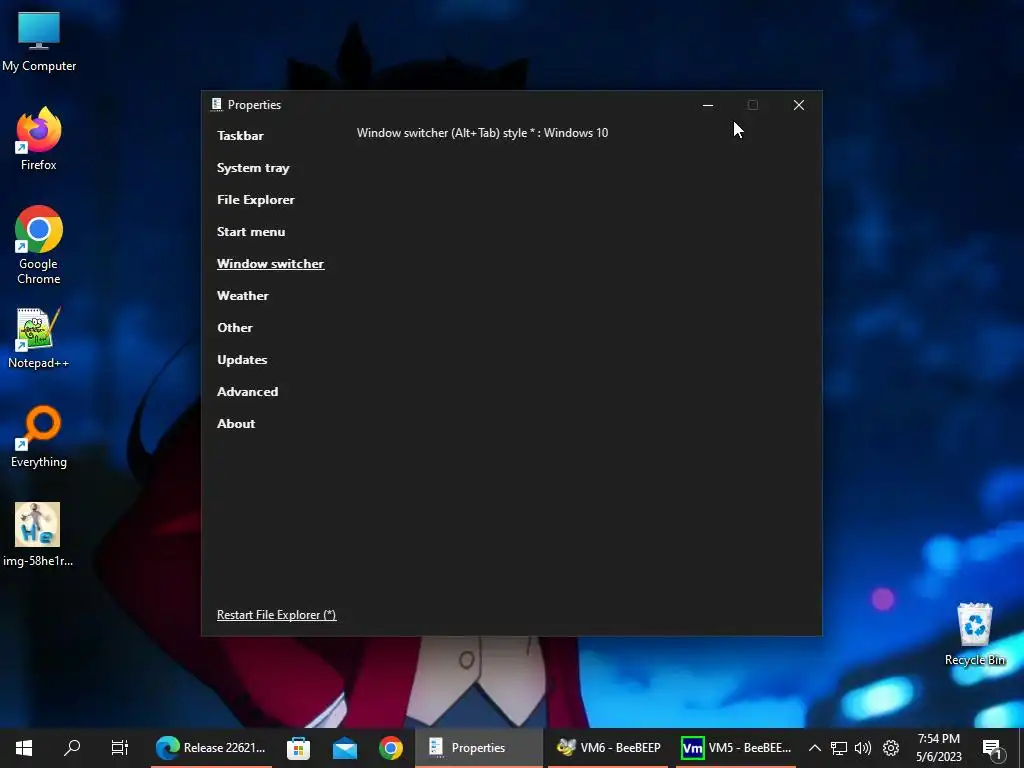Select the Recycle Bin desktop icon

[974, 634]
